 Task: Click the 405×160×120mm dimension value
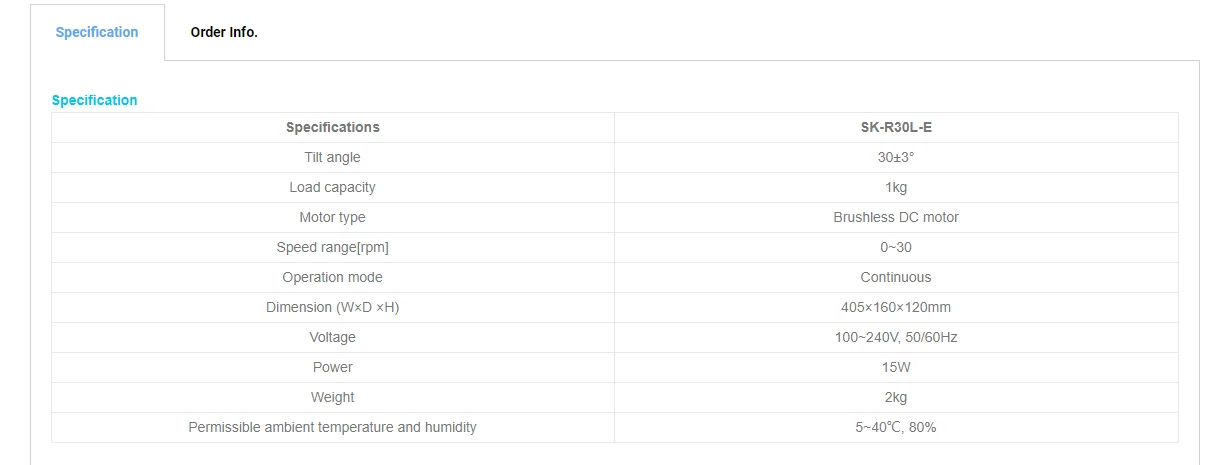pyautogui.click(x=895, y=307)
